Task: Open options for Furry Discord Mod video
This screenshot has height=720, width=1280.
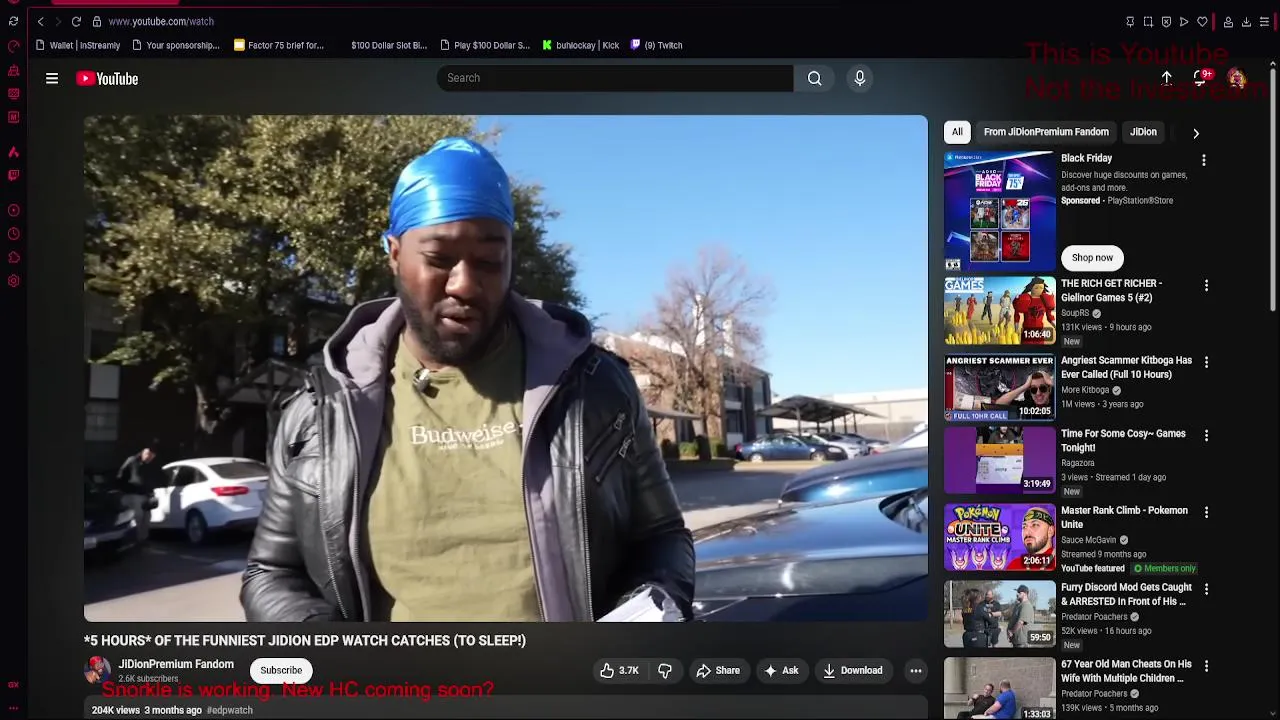Action: click(1206, 589)
